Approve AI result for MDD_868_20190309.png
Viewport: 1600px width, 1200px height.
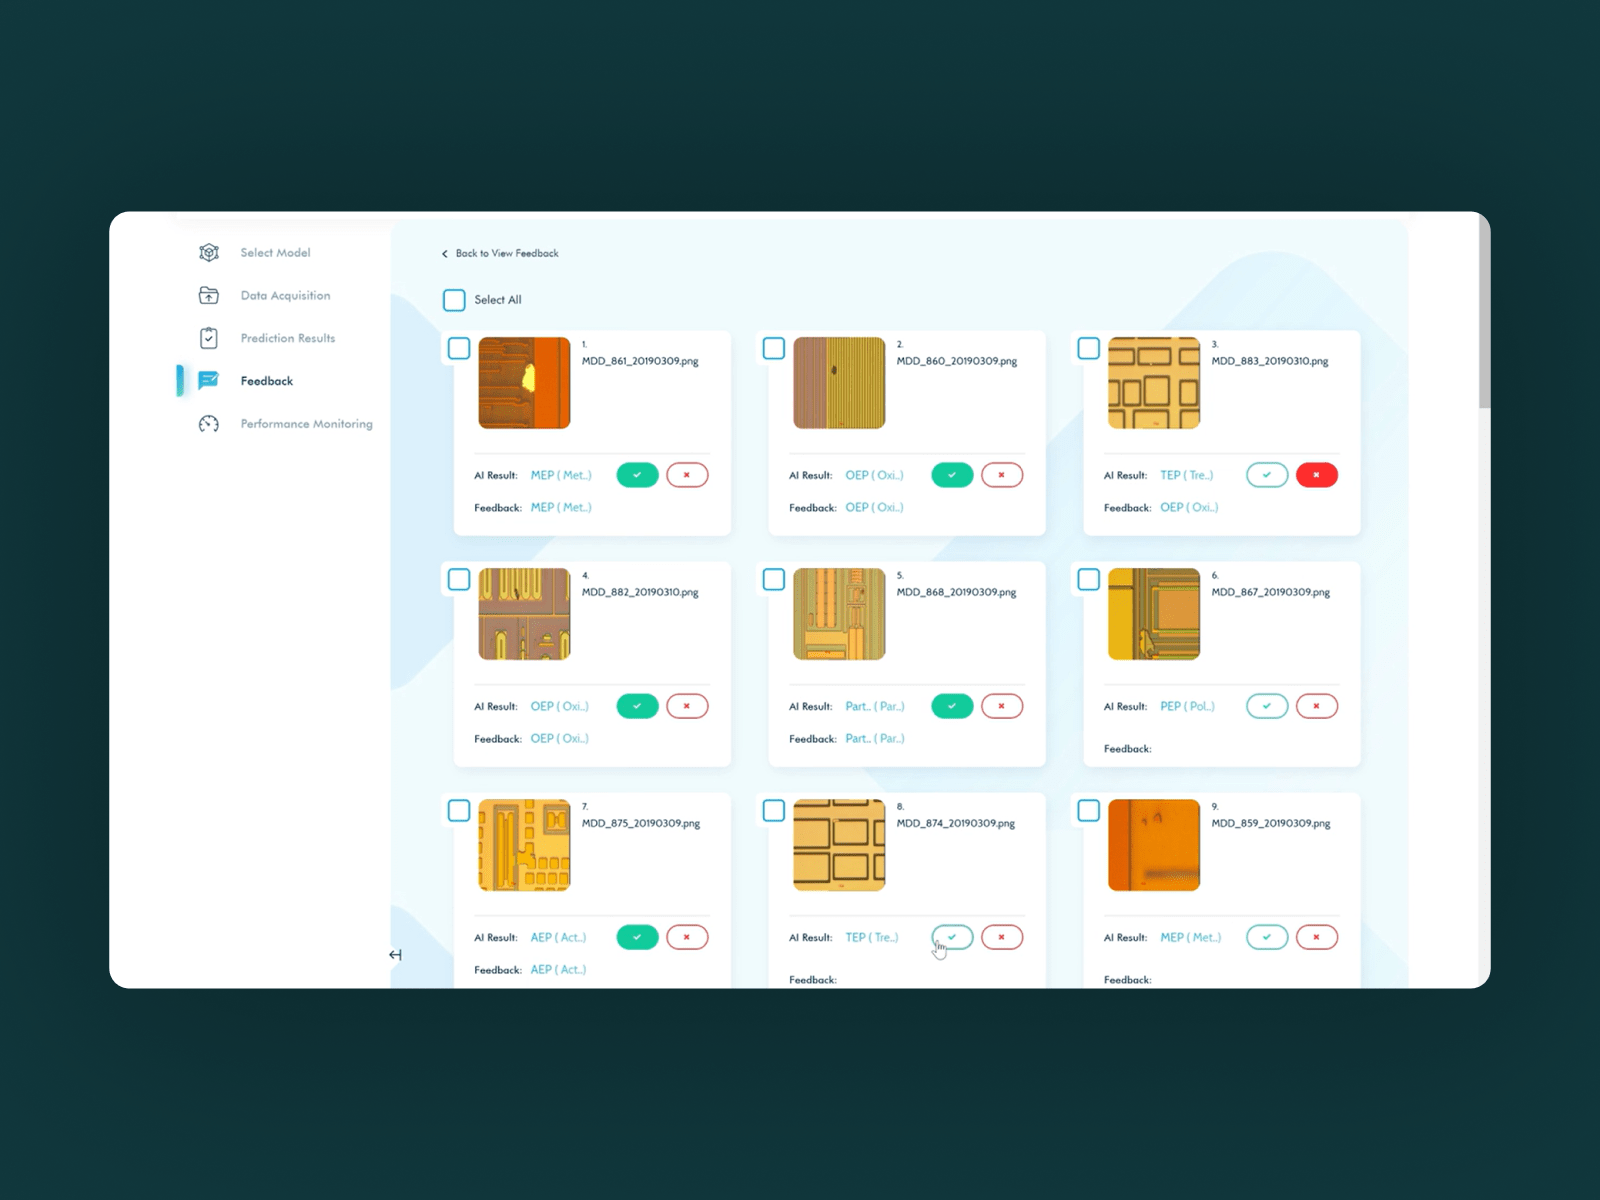[952, 706]
